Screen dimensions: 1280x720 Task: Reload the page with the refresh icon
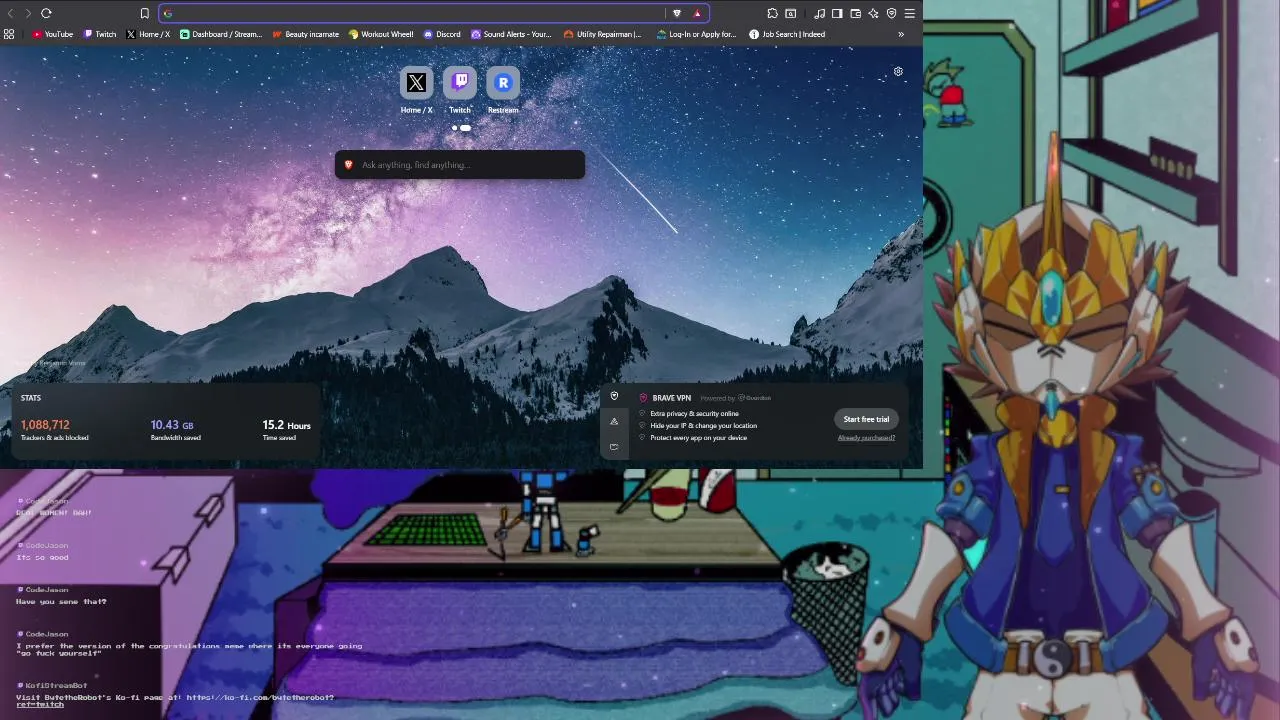point(46,13)
